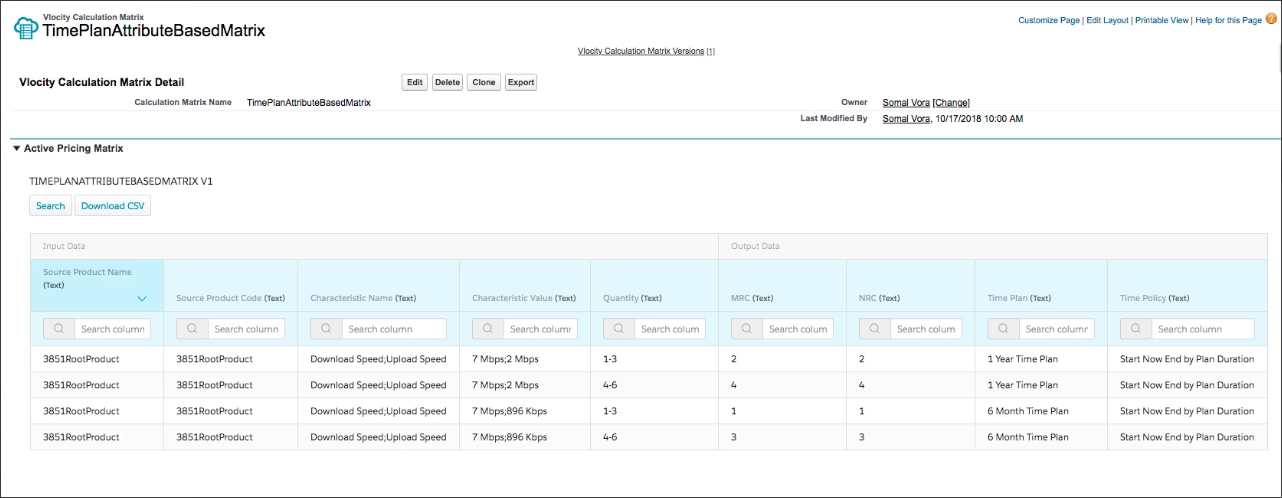The height and width of the screenshot is (498, 1282).
Task: Focus Quantity search column field
Action: tap(671, 329)
